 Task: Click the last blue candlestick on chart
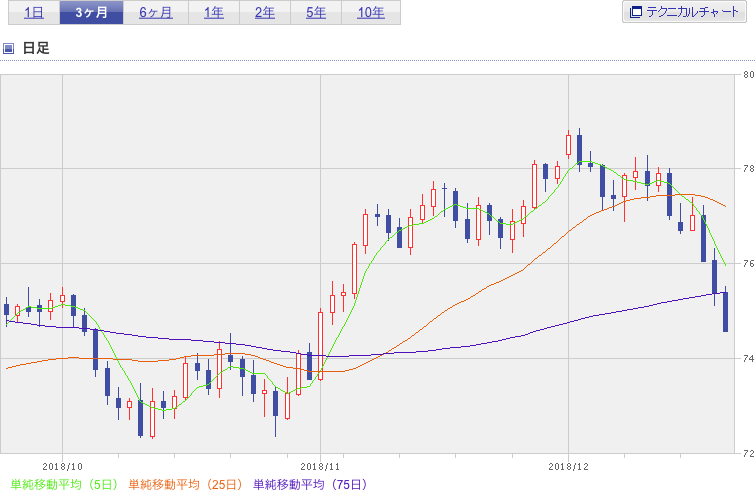point(725,311)
